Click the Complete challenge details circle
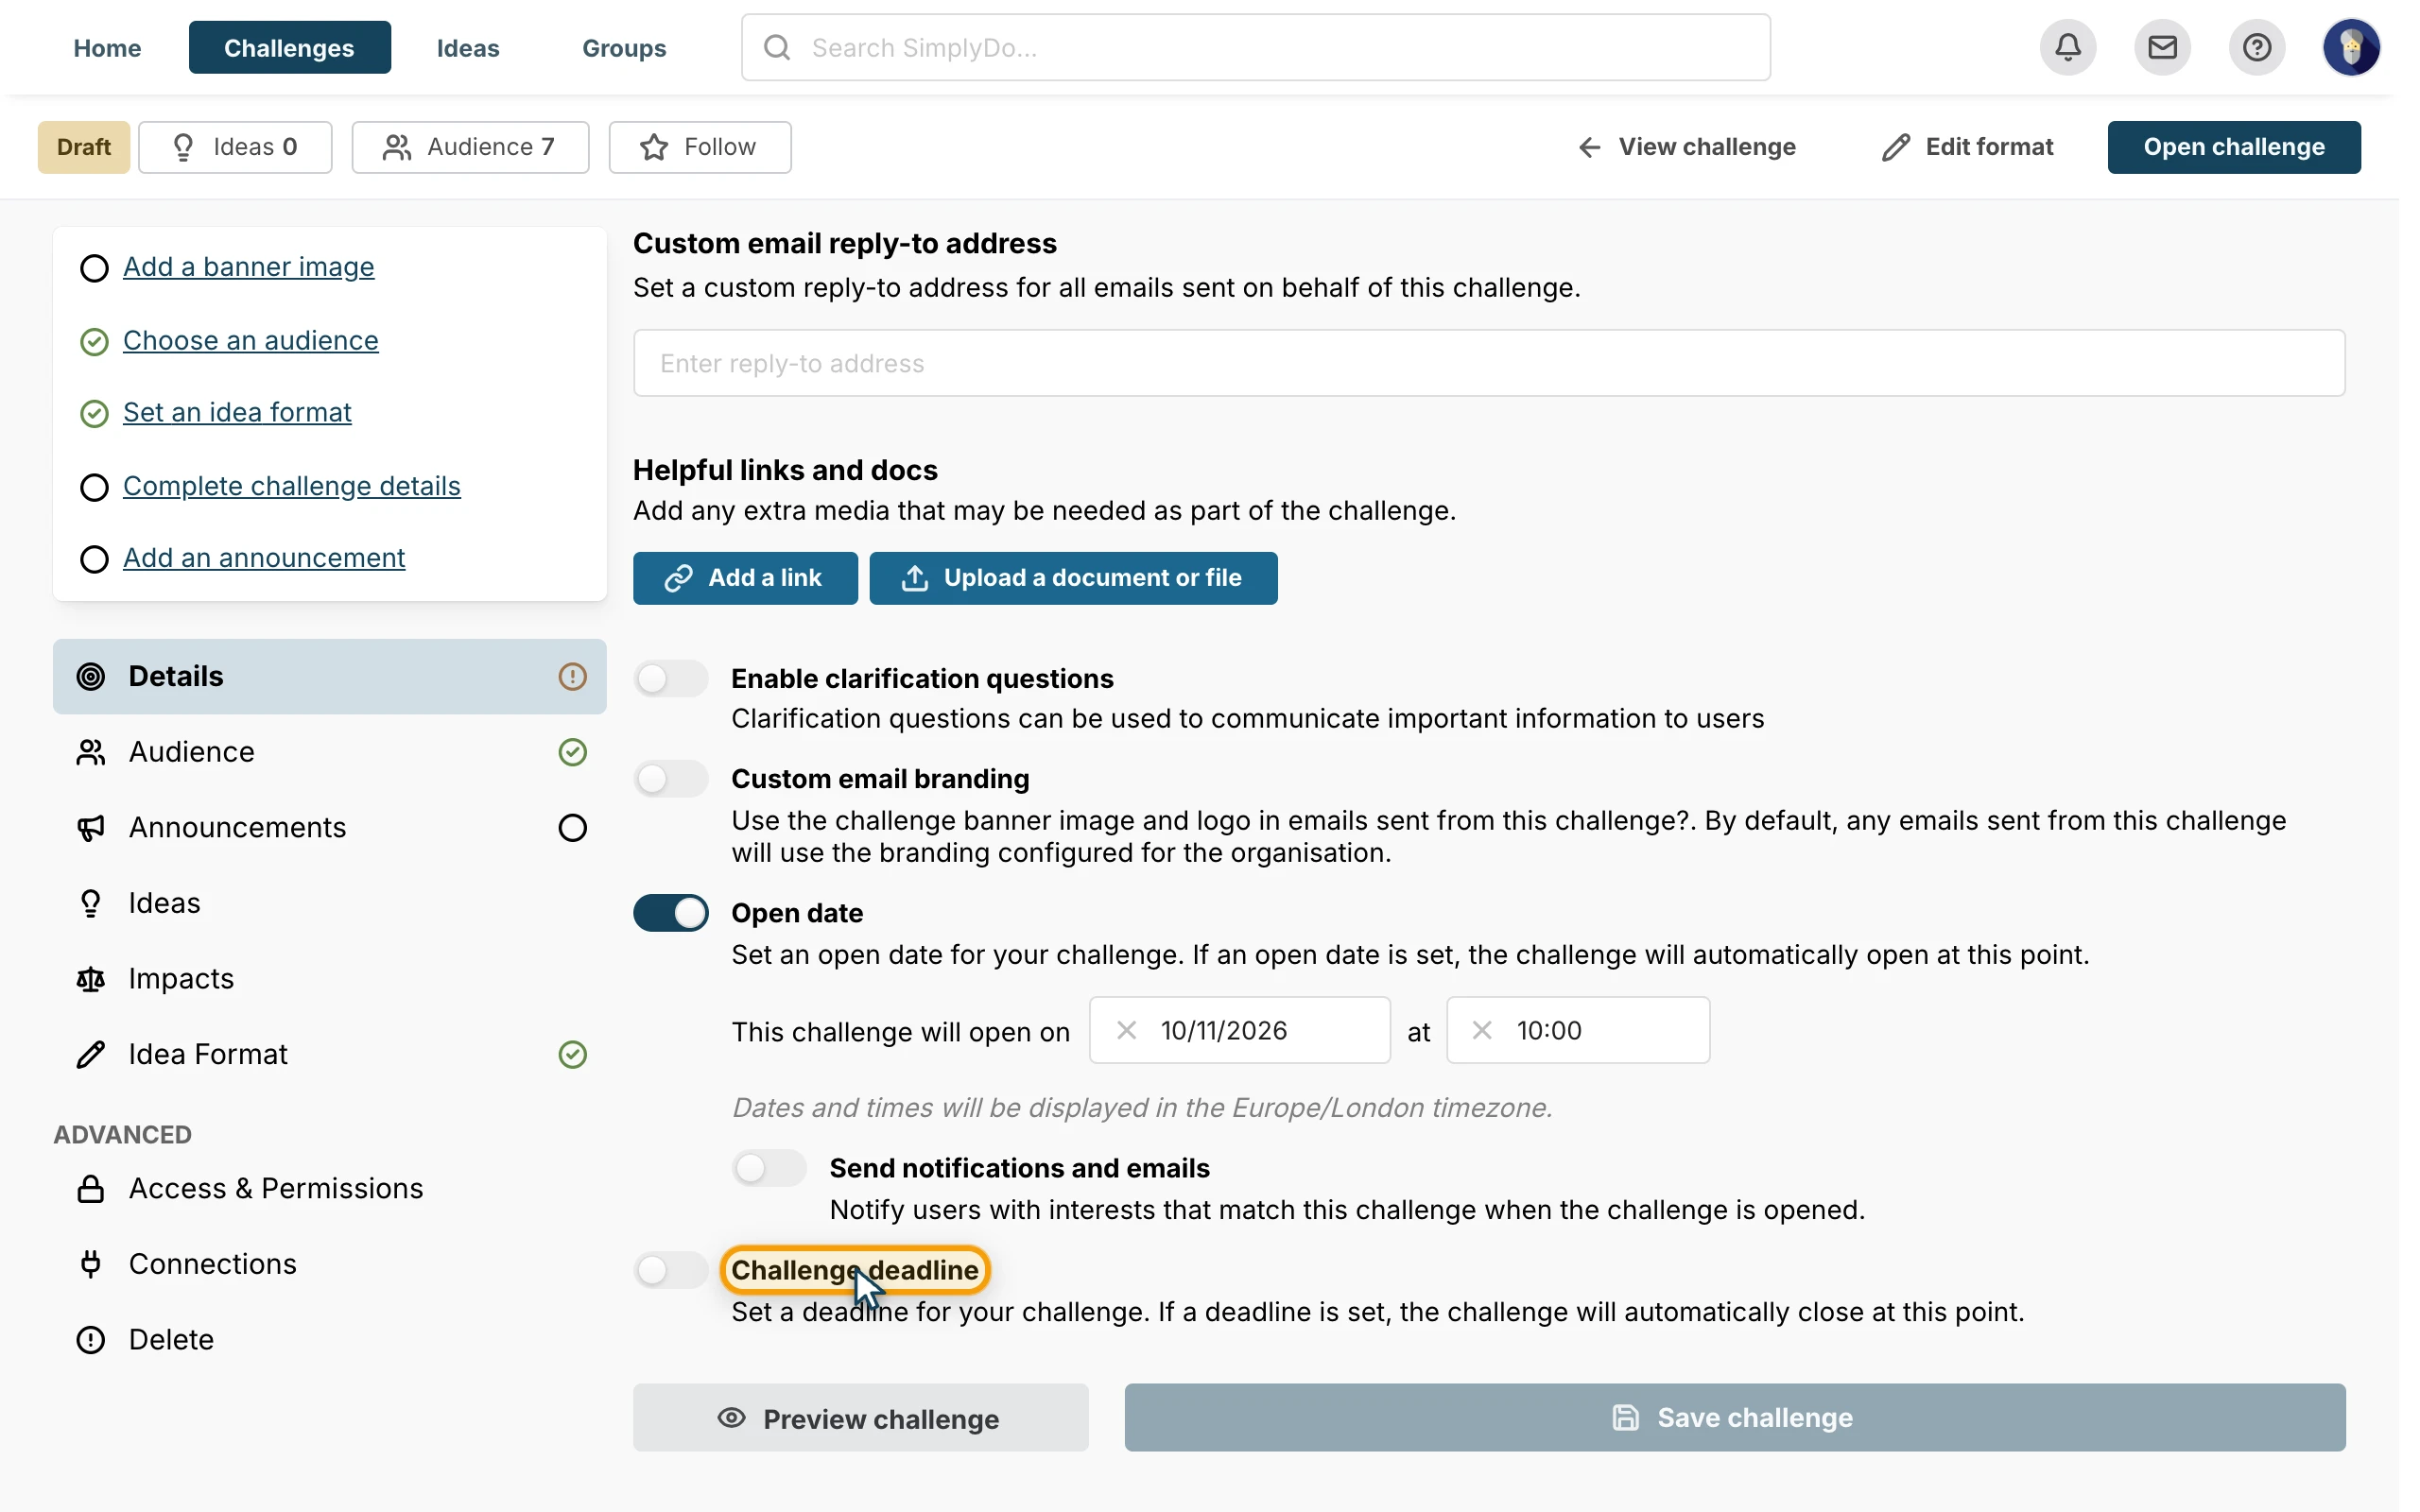Screen dimensions: 2420x1512 click(94, 487)
